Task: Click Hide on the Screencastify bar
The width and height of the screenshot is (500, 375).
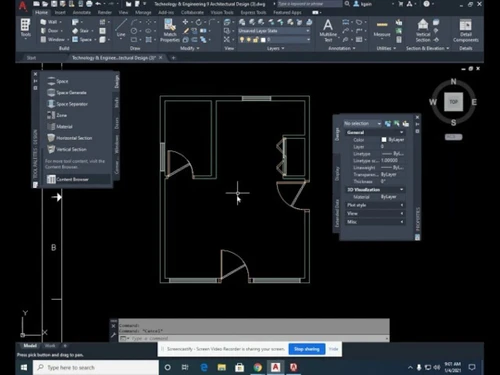Action: [333, 349]
